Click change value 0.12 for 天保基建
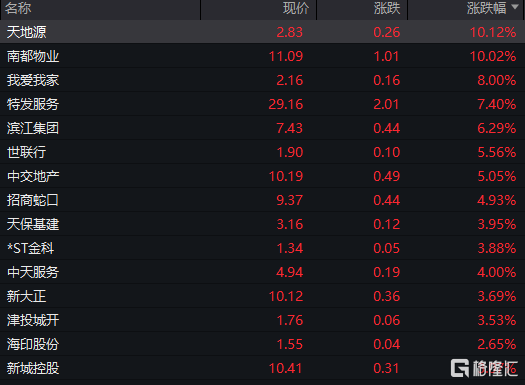The height and width of the screenshot is (385, 525). pos(387,224)
